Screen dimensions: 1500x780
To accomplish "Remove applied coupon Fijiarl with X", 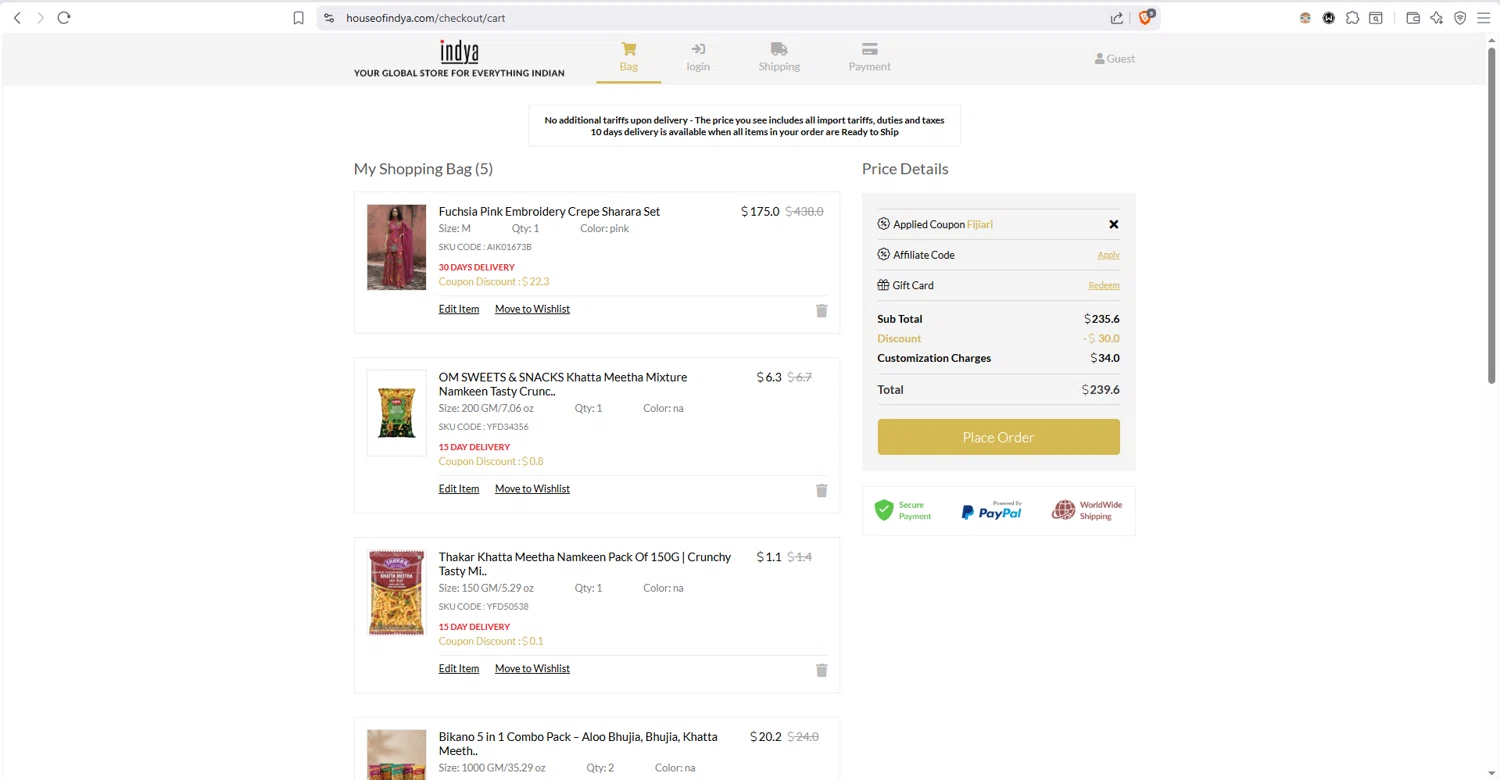I will (x=1114, y=225).
